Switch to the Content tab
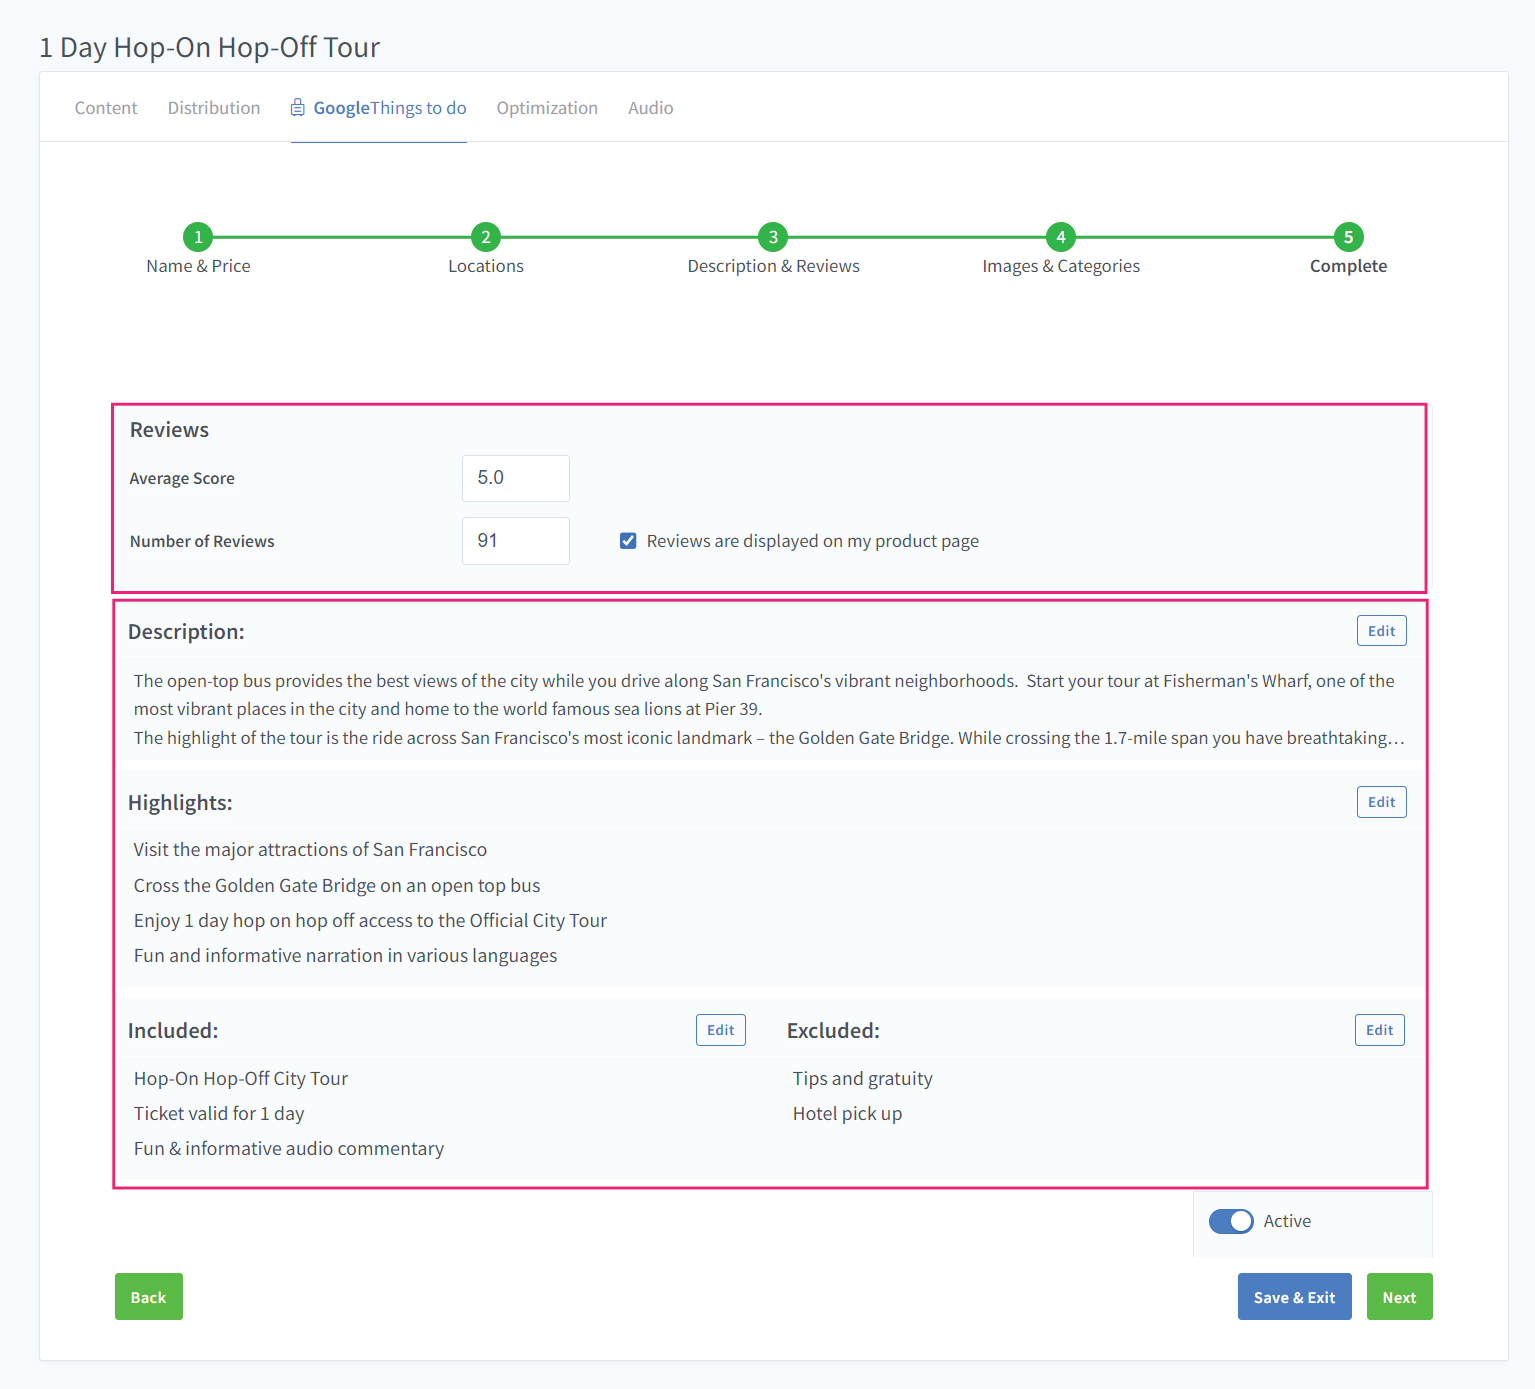Viewport: 1535px width, 1389px height. [106, 108]
